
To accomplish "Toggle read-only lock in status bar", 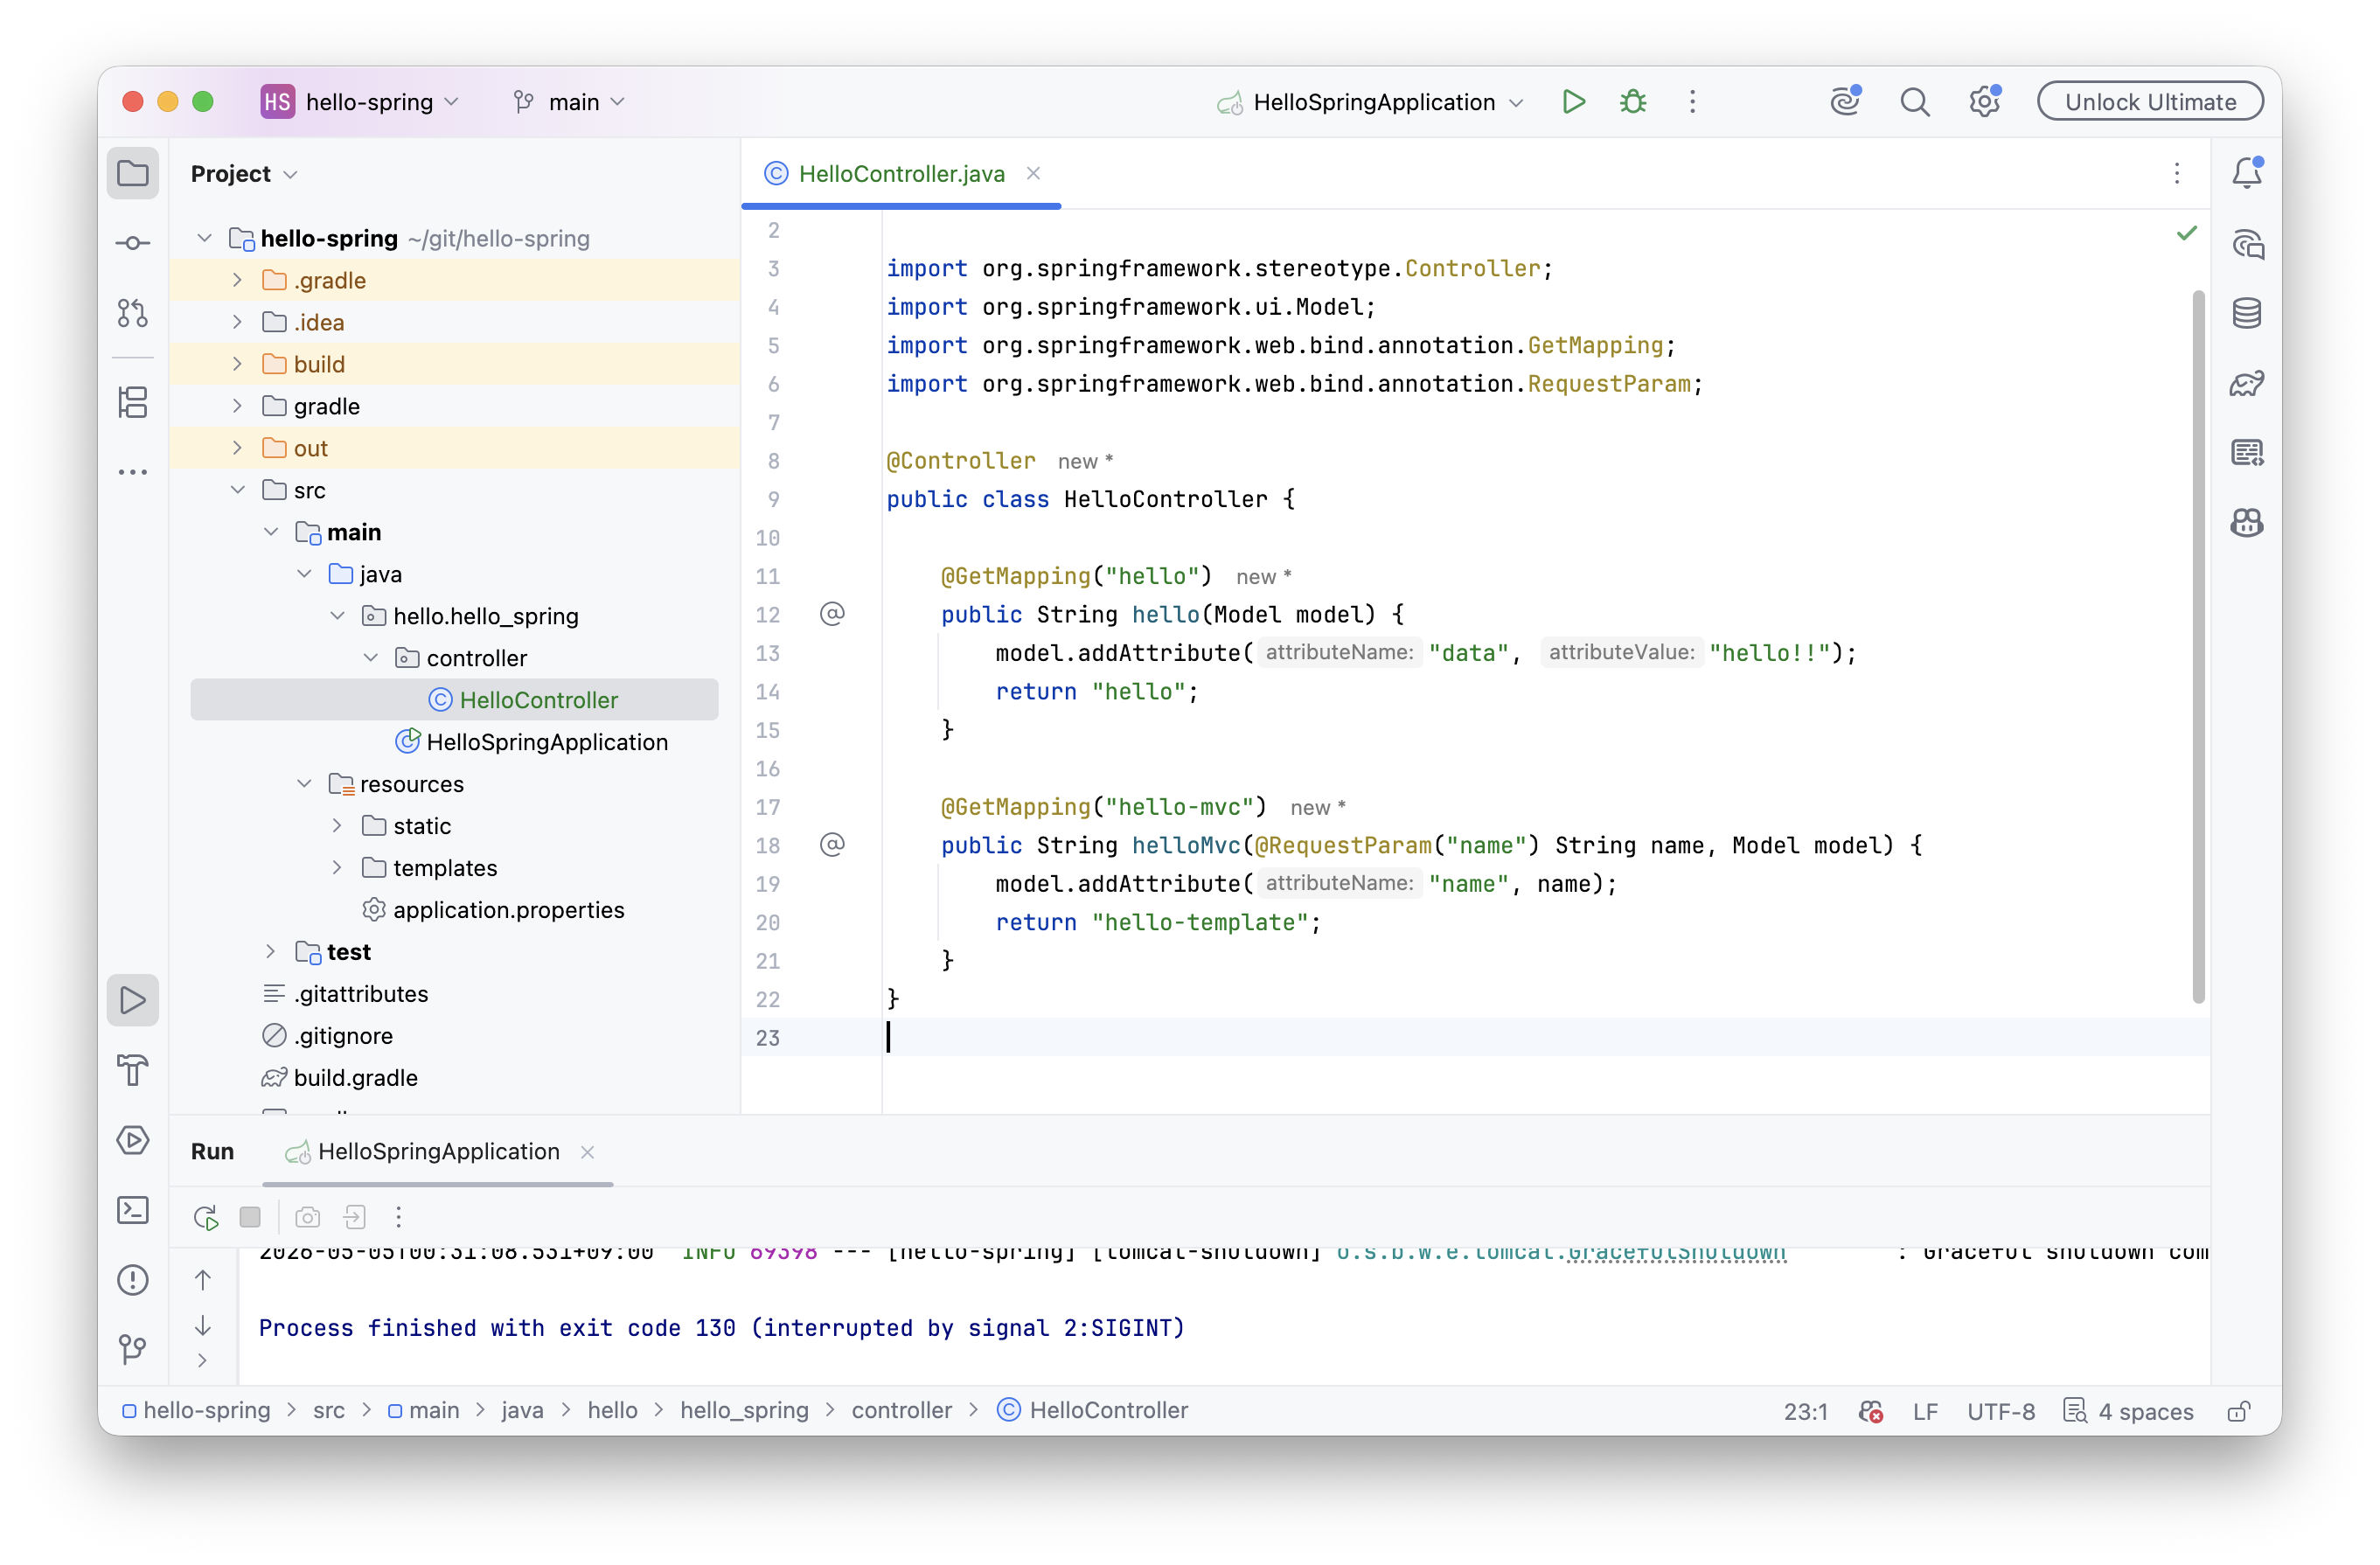I will [x=2239, y=1411].
